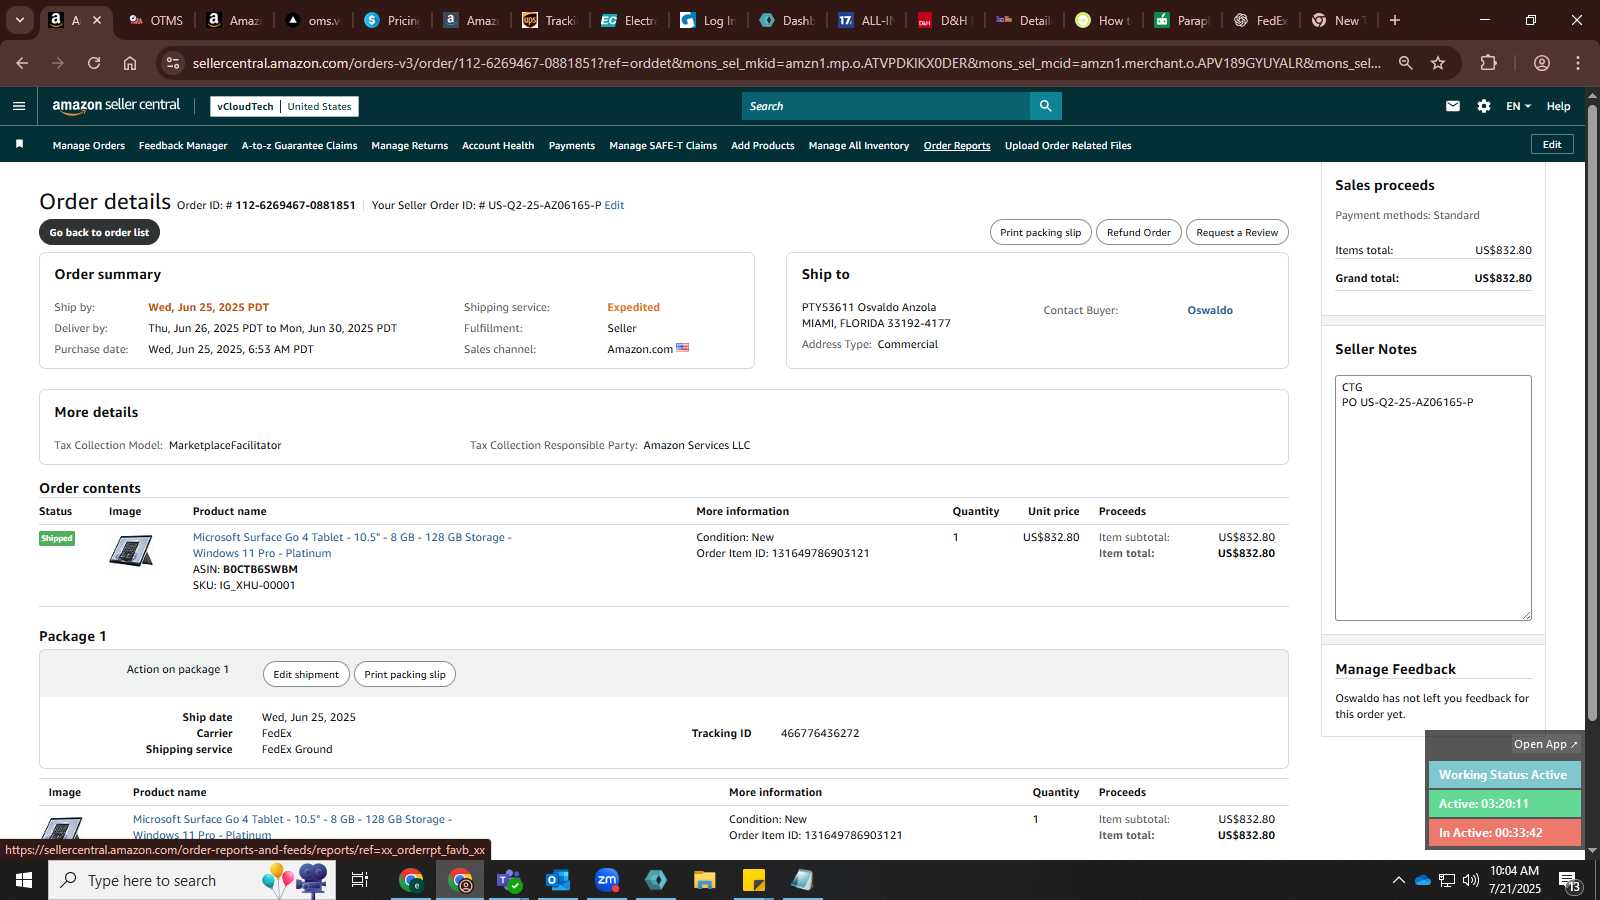Open Manage SAFE-T Claims
The image size is (1600, 900).
pos(663,145)
